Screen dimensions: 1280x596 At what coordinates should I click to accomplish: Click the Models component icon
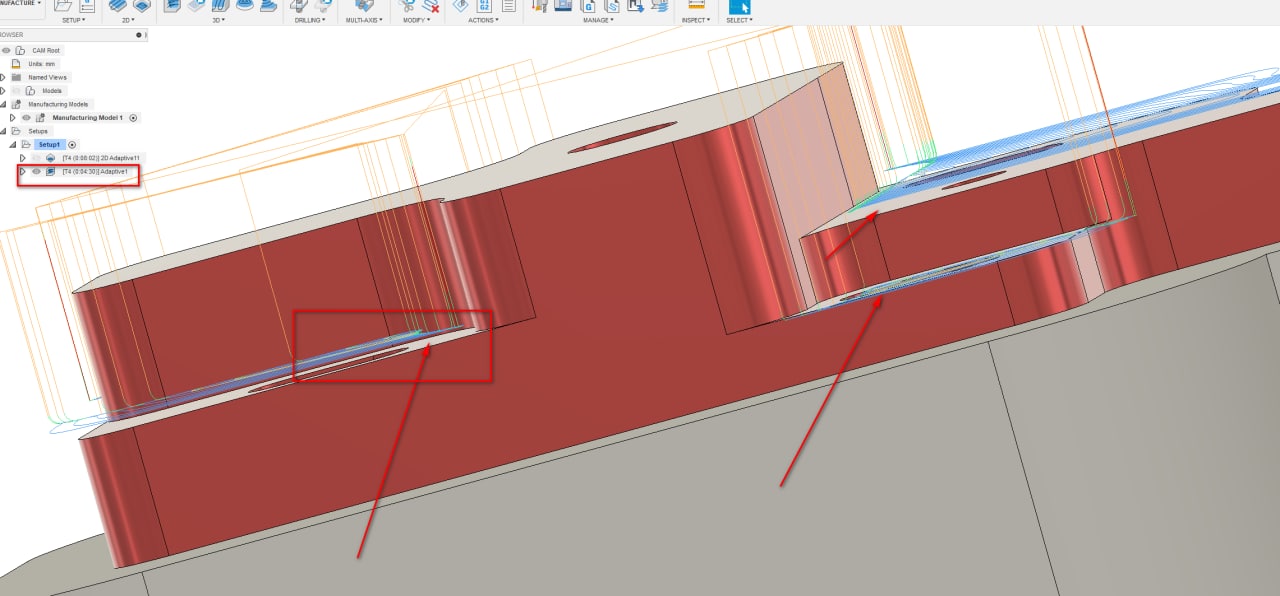(30, 91)
